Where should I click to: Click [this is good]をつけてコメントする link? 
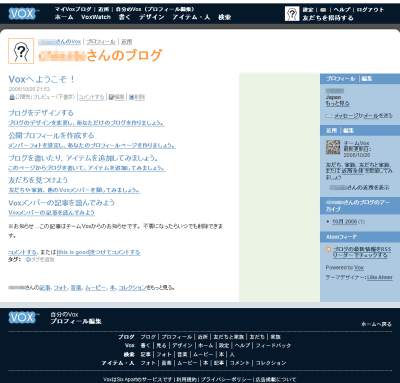tap(99, 252)
